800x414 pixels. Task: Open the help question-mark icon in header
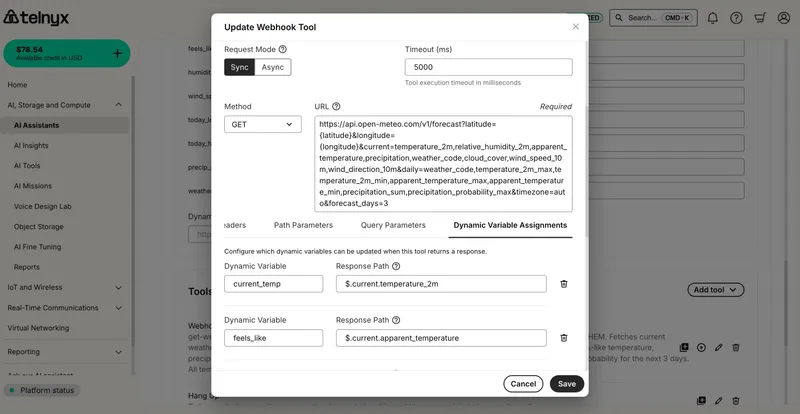(x=736, y=18)
